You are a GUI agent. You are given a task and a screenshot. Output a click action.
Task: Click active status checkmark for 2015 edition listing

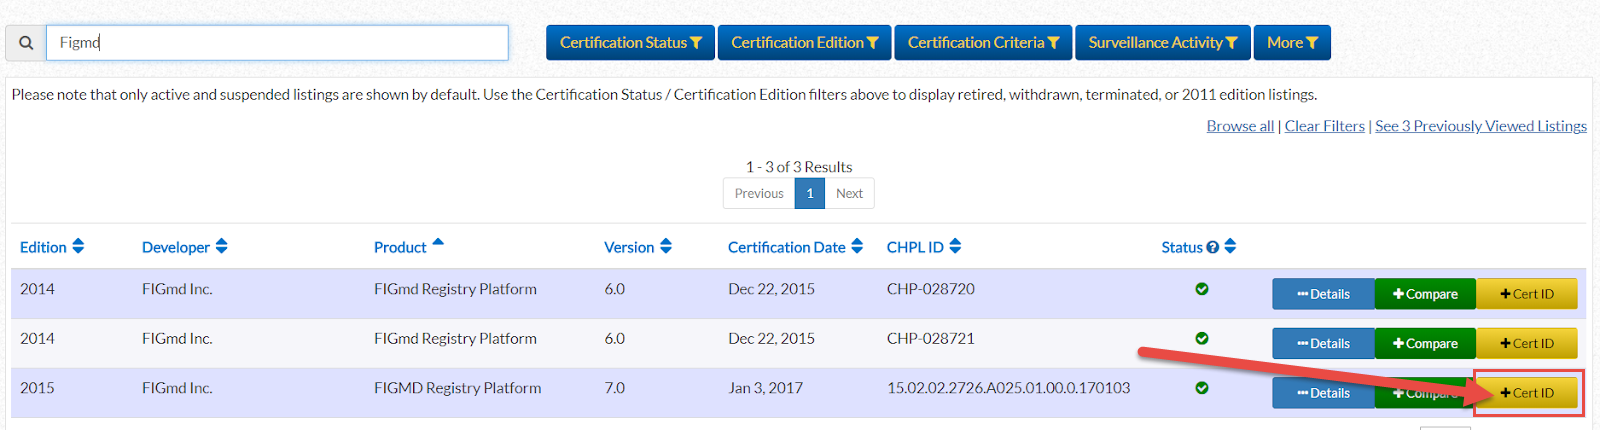tap(1202, 388)
